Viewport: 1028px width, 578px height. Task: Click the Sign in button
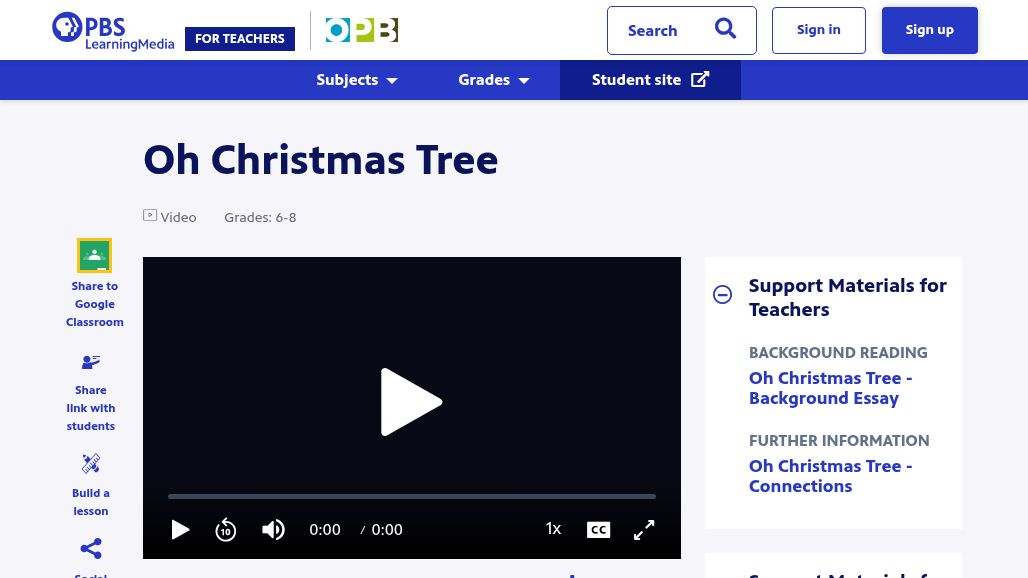(x=819, y=30)
